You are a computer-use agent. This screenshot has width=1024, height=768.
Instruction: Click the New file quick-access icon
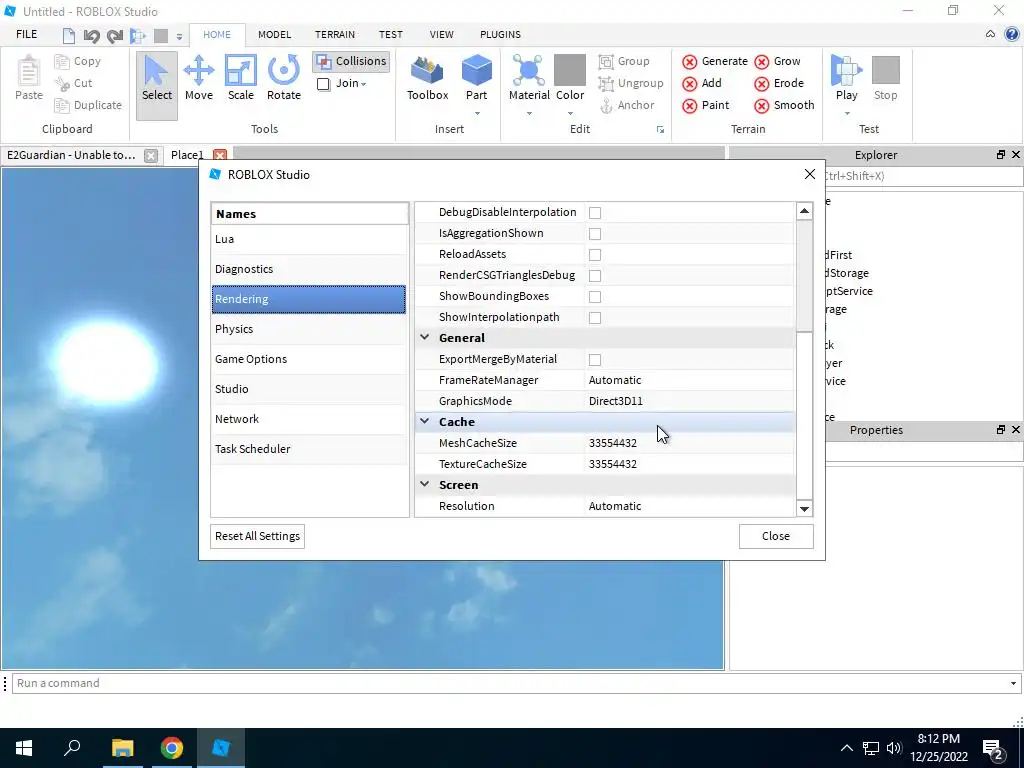tap(69, 35)
